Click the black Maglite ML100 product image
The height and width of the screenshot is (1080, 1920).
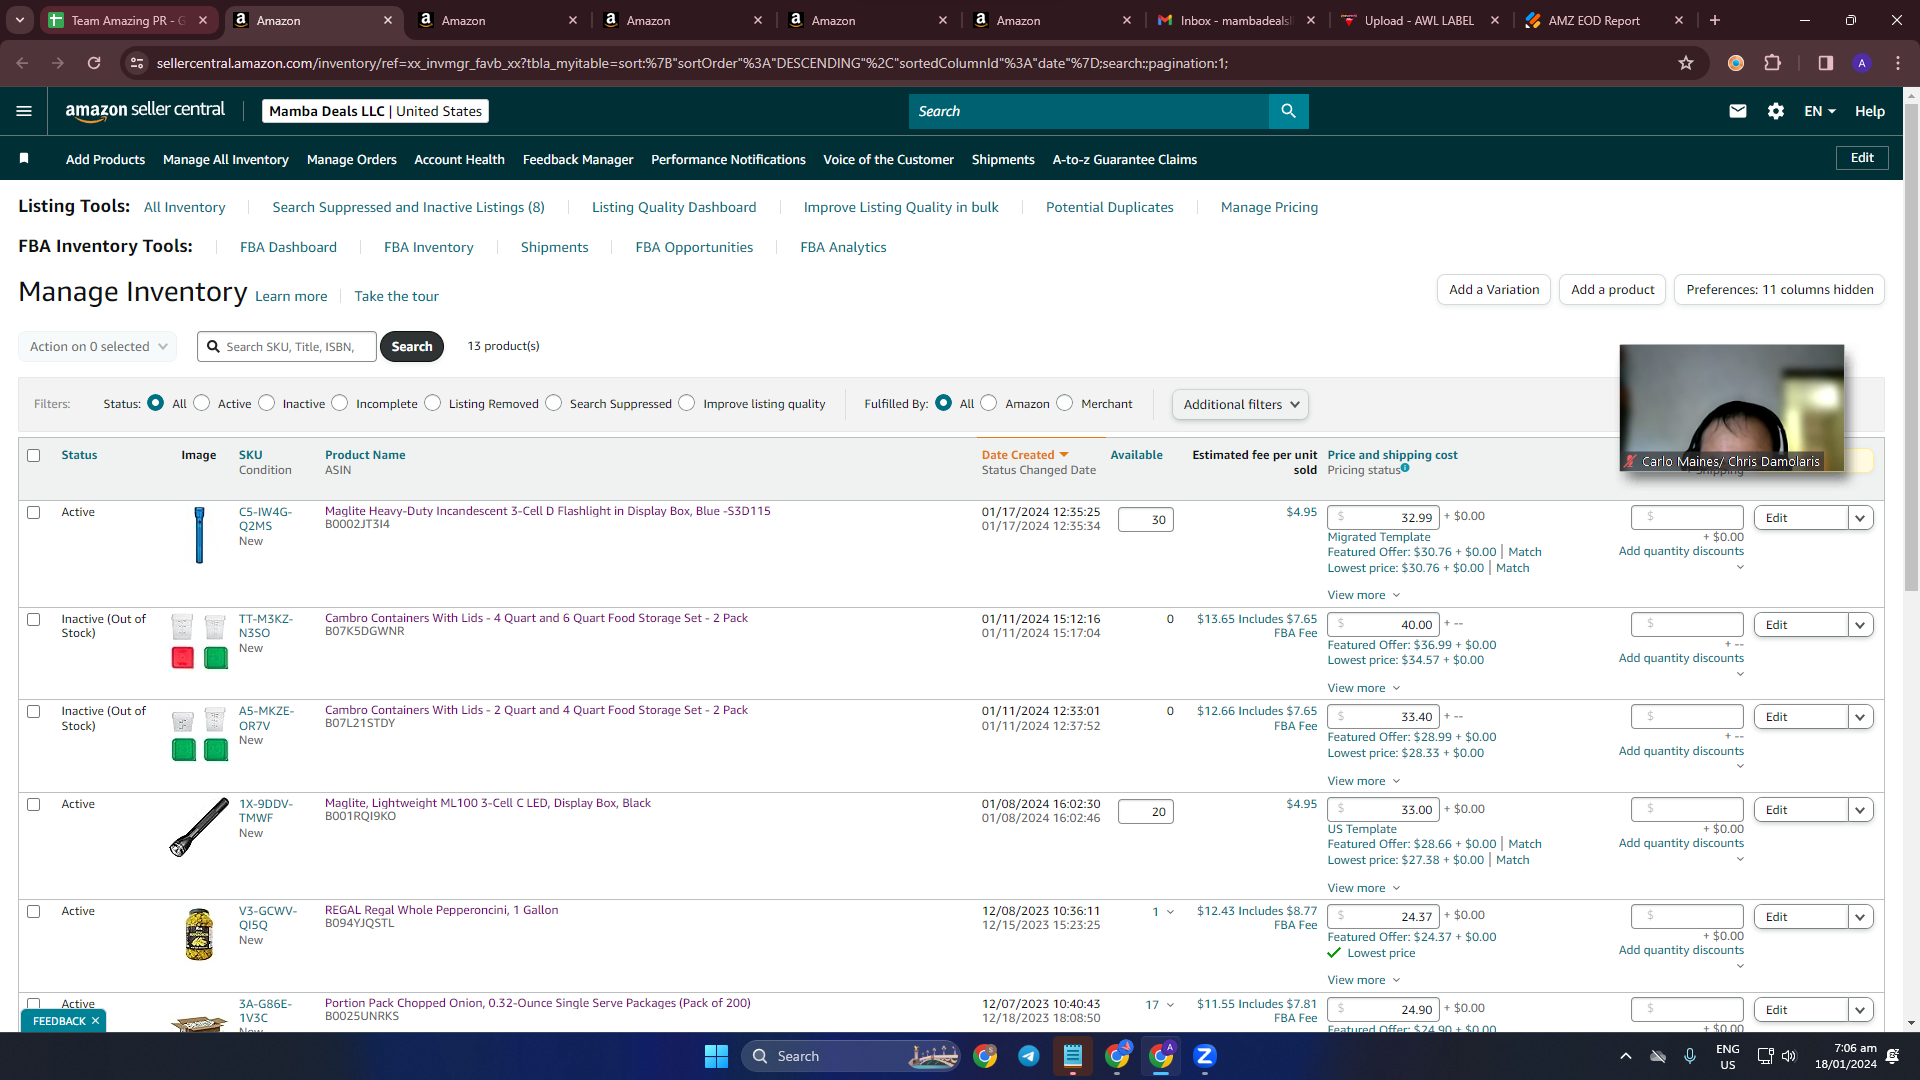199,827
